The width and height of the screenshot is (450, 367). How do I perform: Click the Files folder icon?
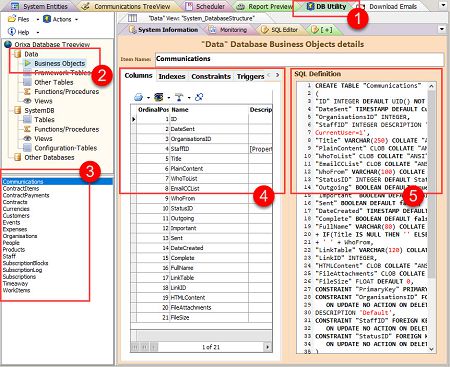(12, 19)
